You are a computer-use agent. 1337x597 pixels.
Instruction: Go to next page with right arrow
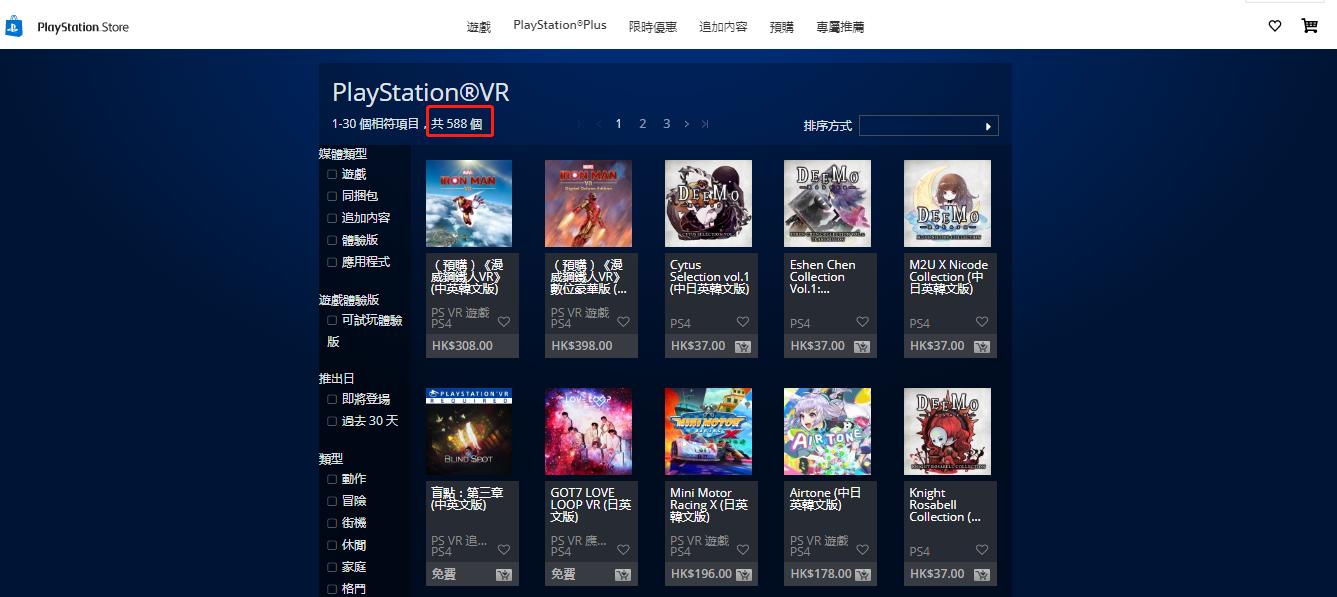(685, 123)
